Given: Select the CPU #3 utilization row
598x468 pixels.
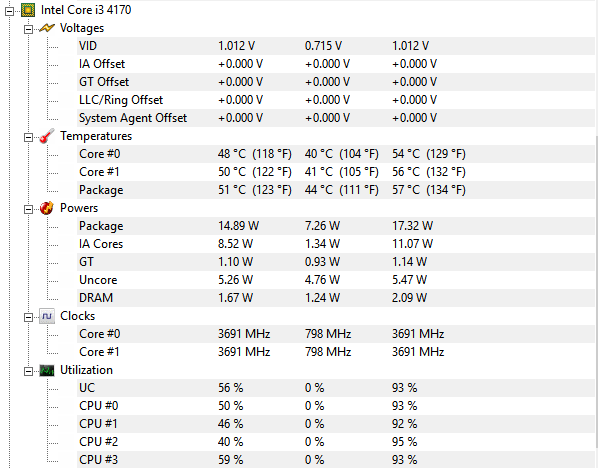Looking at the screenshot, I should pyautogui.click(x=336, y=460).
